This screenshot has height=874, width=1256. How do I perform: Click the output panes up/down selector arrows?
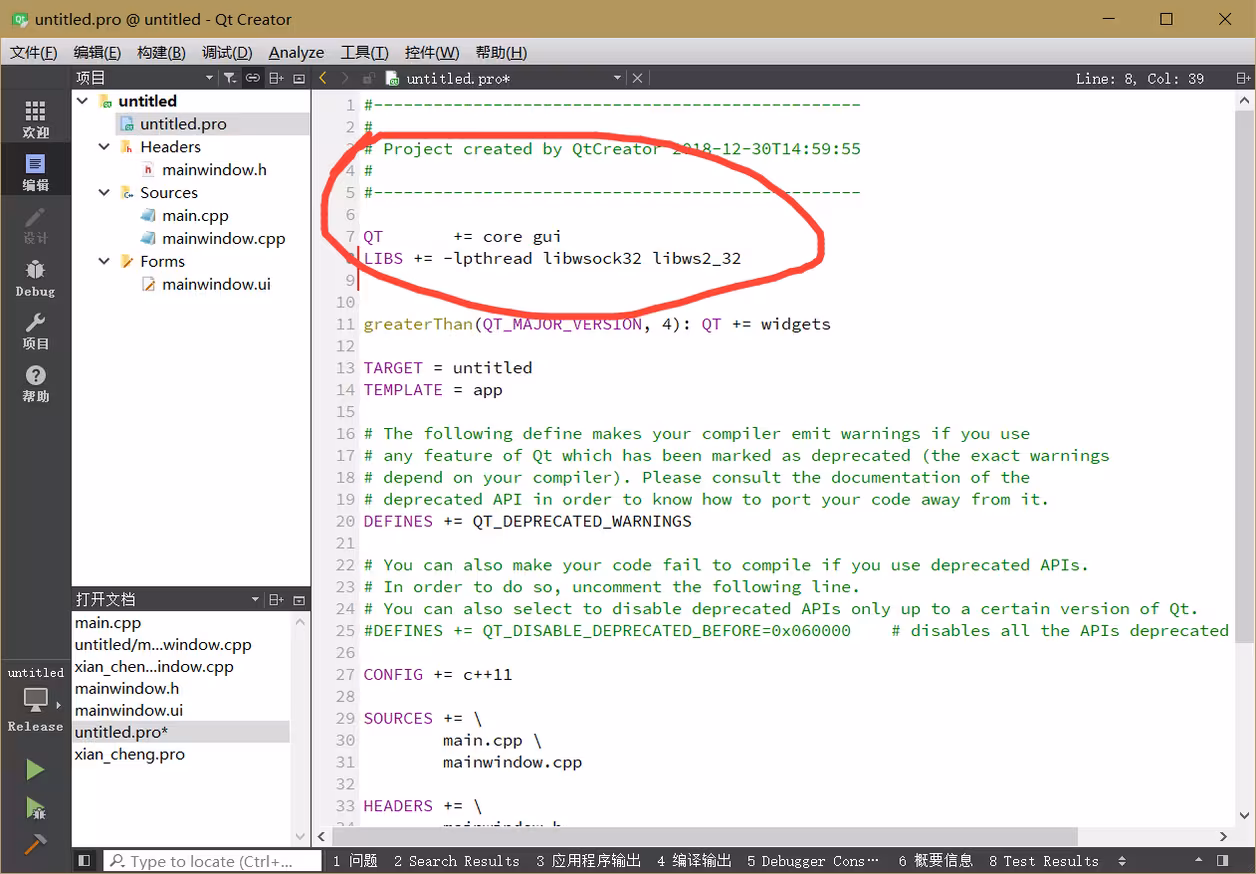[x=1122, y=861]
